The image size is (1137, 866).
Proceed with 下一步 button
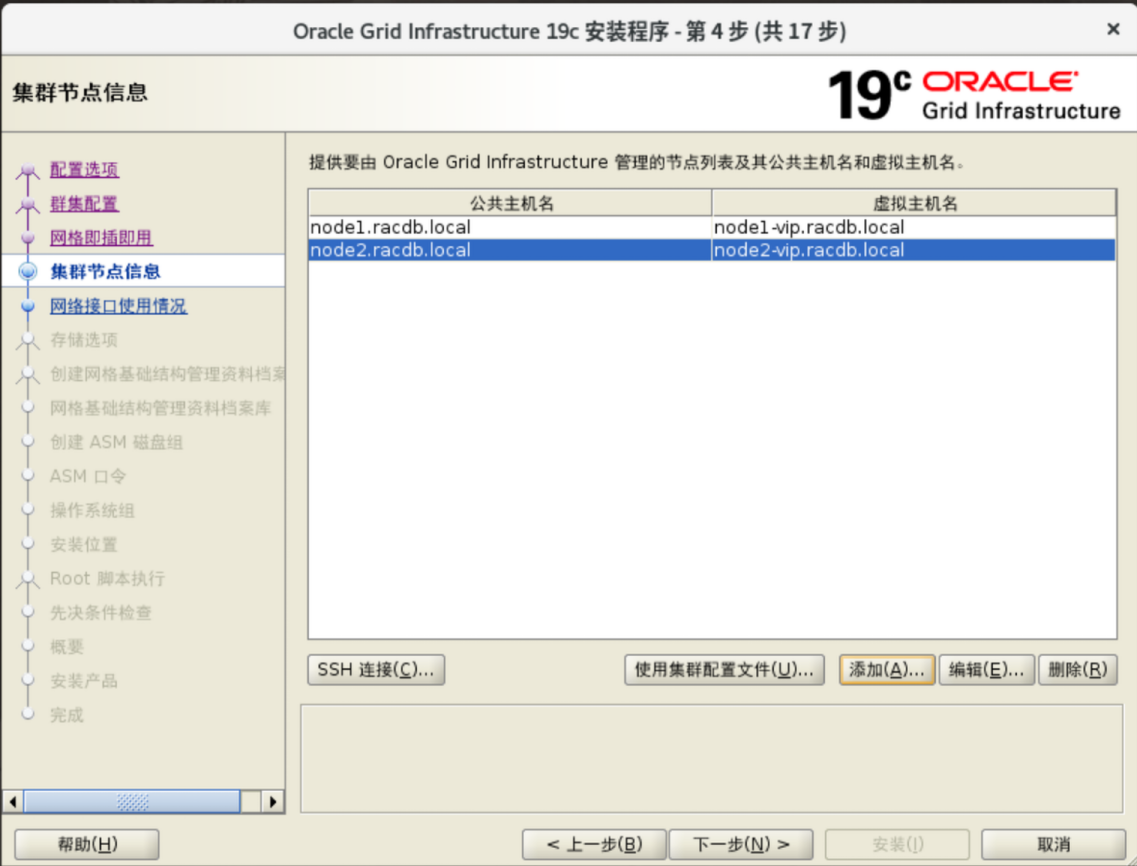coord(740,845)
